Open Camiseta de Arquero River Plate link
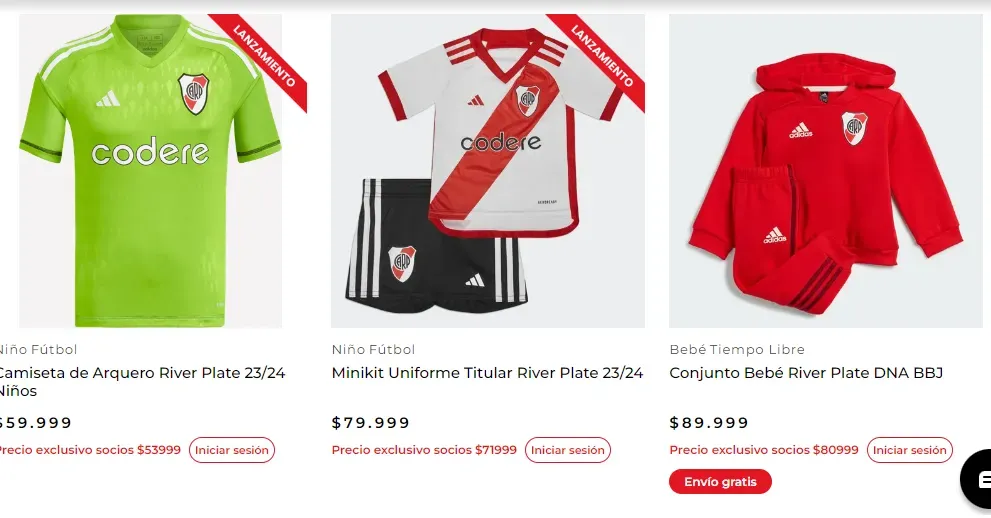991x518 pixels. [140, 382]
